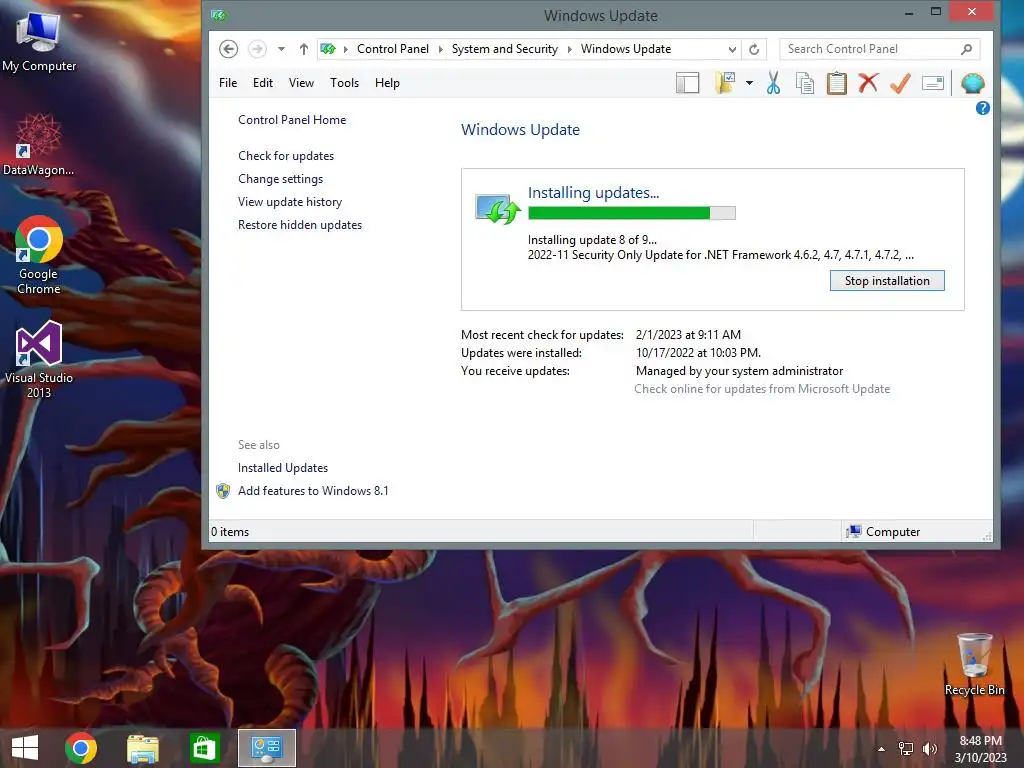Screen dimensions: 1024x768
Task: Click the Paste clipboard icon
Action: point(837,83)
